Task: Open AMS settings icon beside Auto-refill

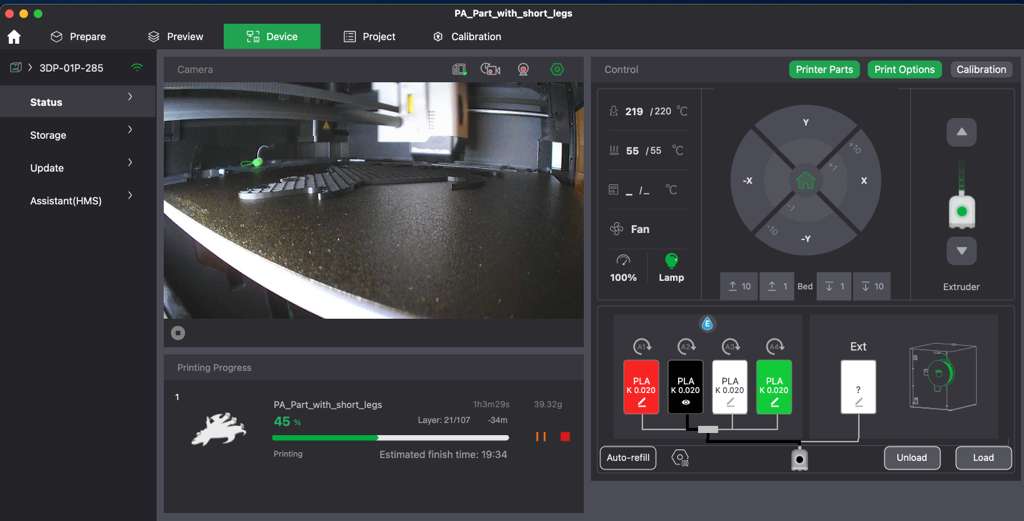Action: 680,458
